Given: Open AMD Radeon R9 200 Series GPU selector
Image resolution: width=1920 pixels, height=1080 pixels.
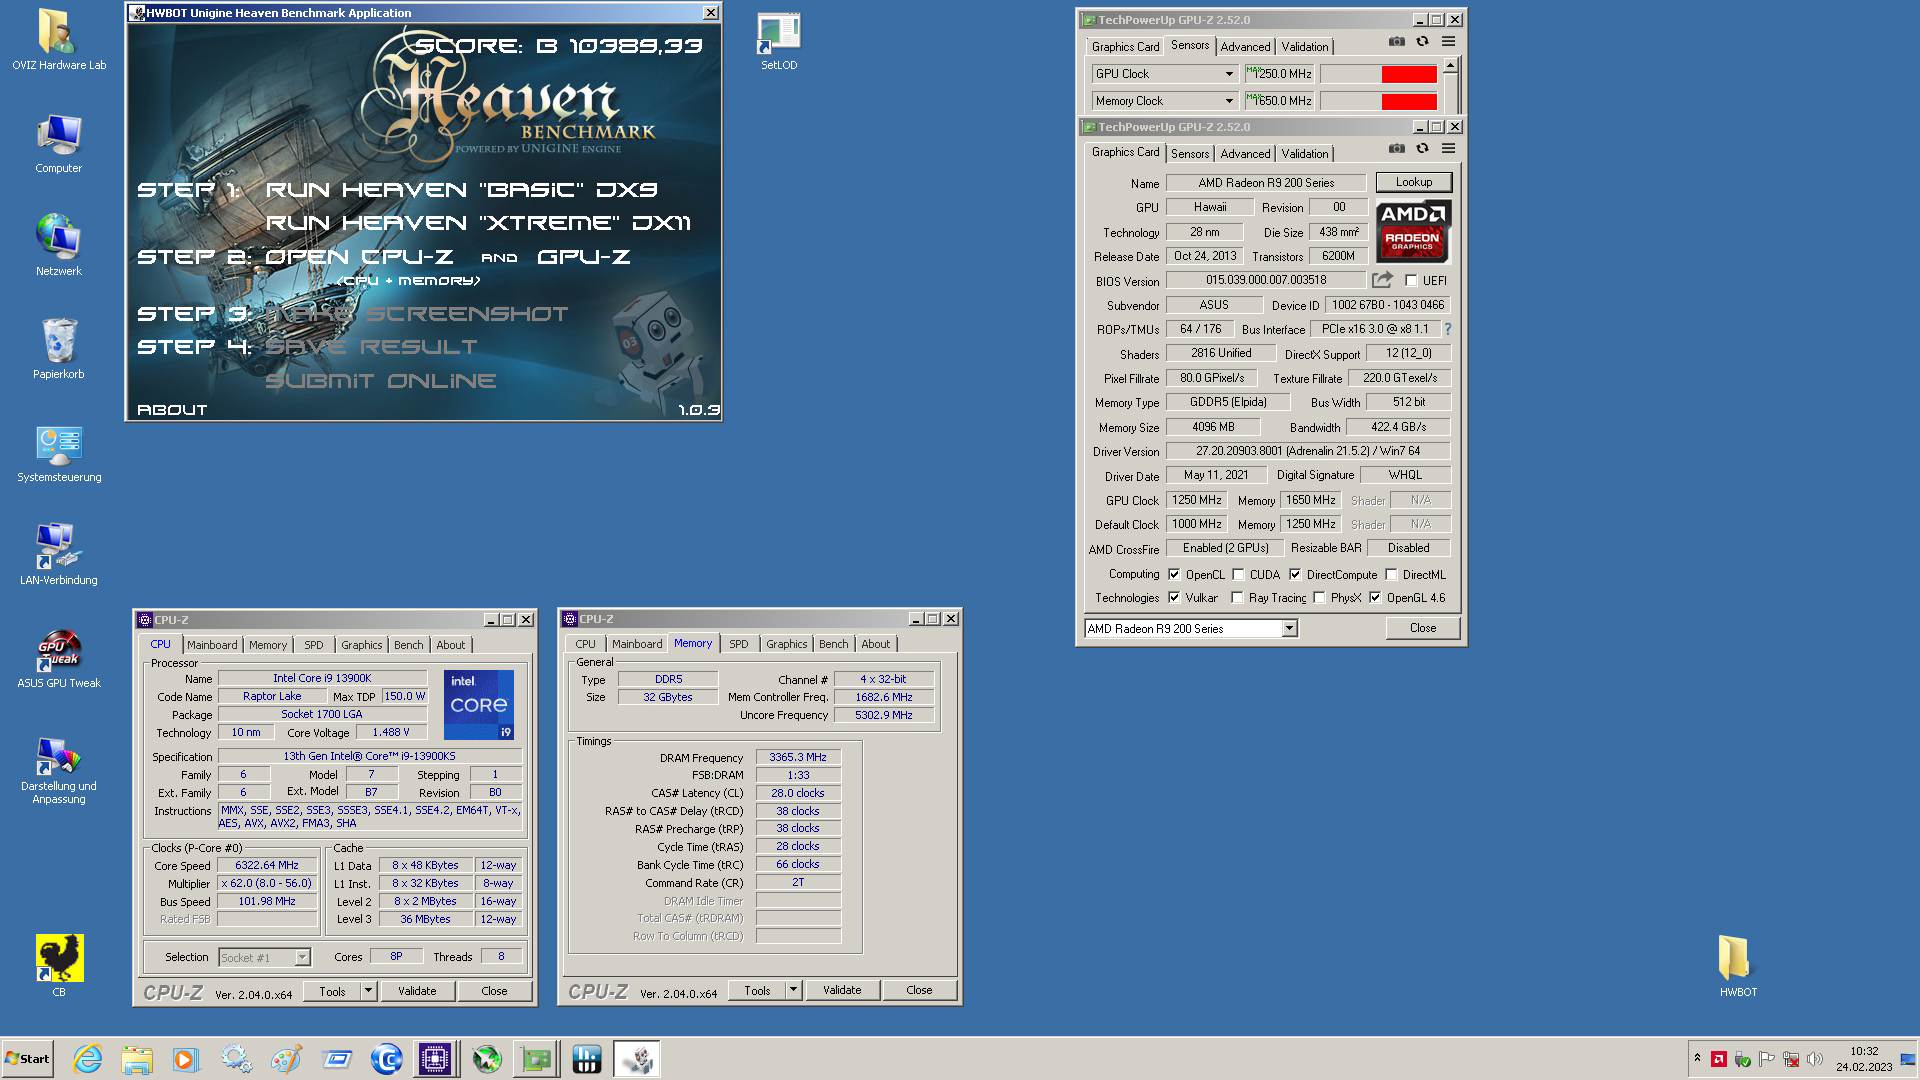Looking at the screenshot, I should (x=1191, y=629).
